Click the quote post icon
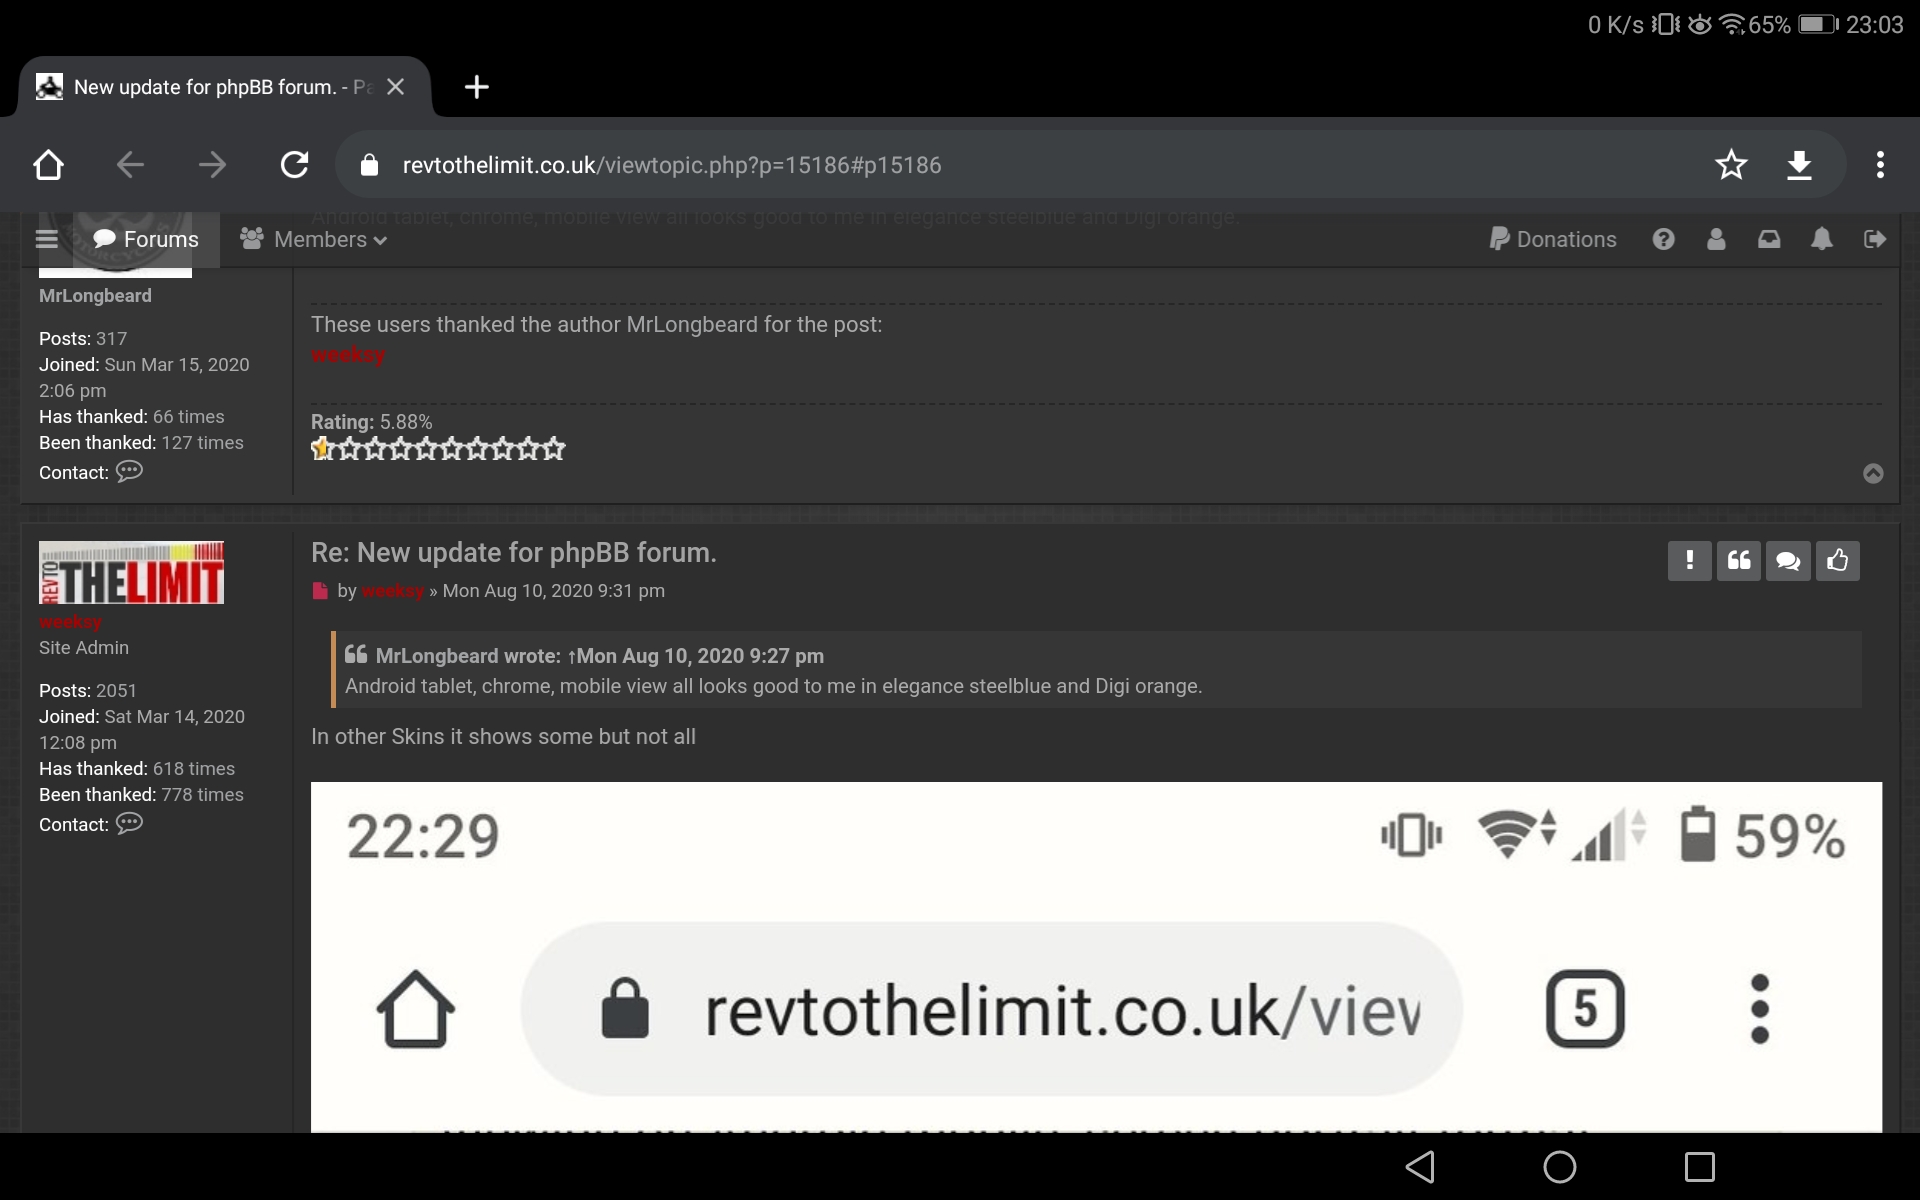The image size is (1920, 1200). (1739, 560)
